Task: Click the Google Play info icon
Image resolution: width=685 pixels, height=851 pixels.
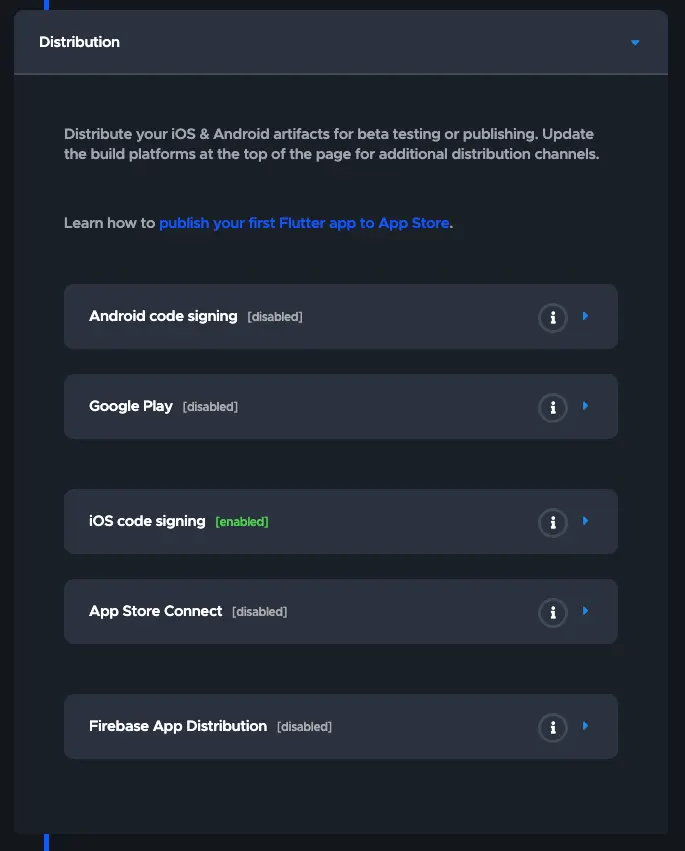Action: [x=552, y=407]
